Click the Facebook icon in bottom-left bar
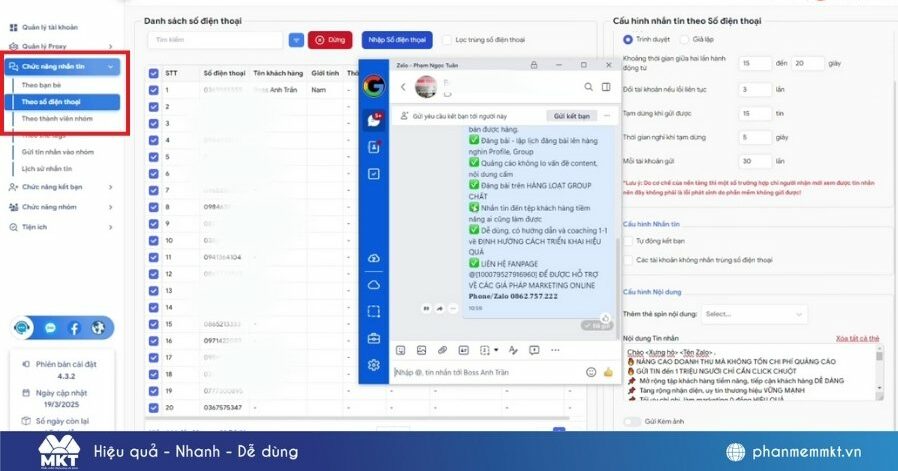 (74, 328)
